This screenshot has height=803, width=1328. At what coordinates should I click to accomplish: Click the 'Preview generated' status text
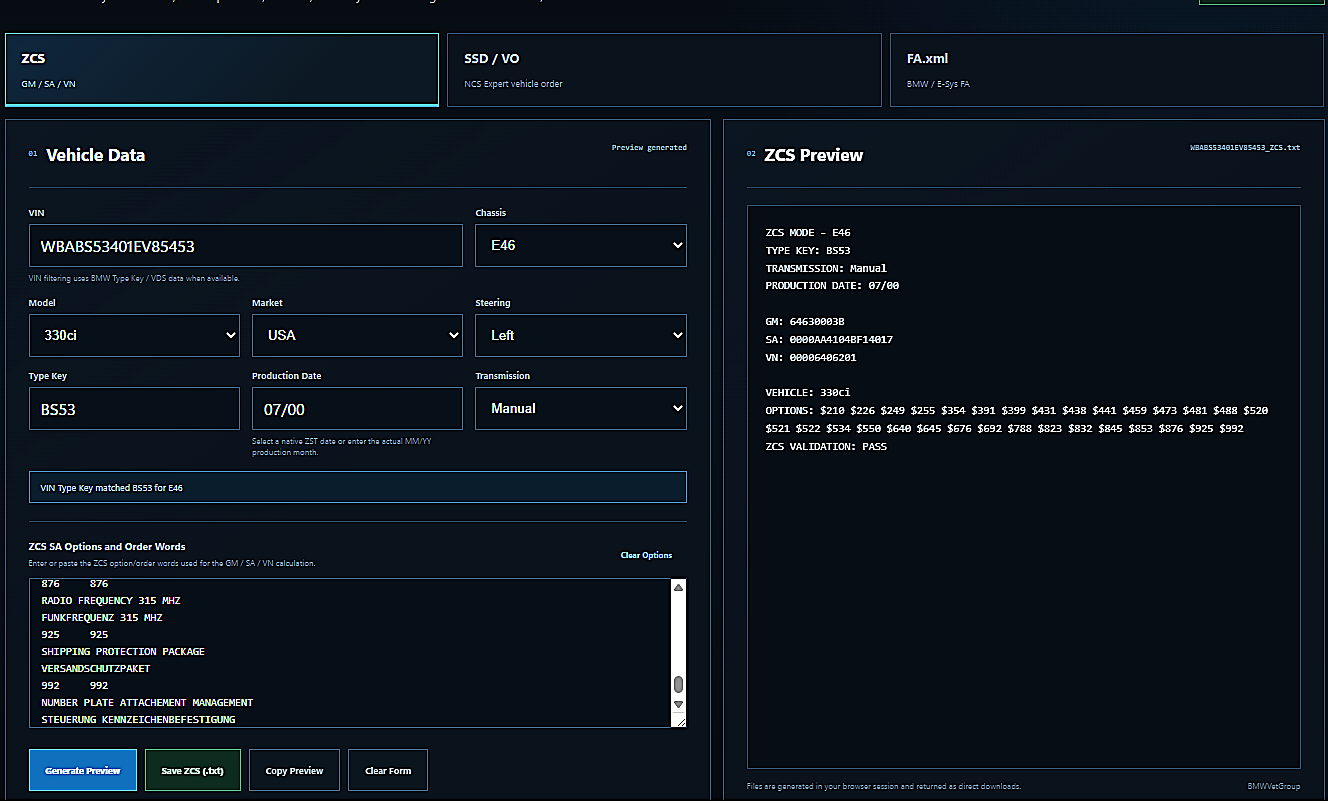pyautogui.click(x=649, y=148)
